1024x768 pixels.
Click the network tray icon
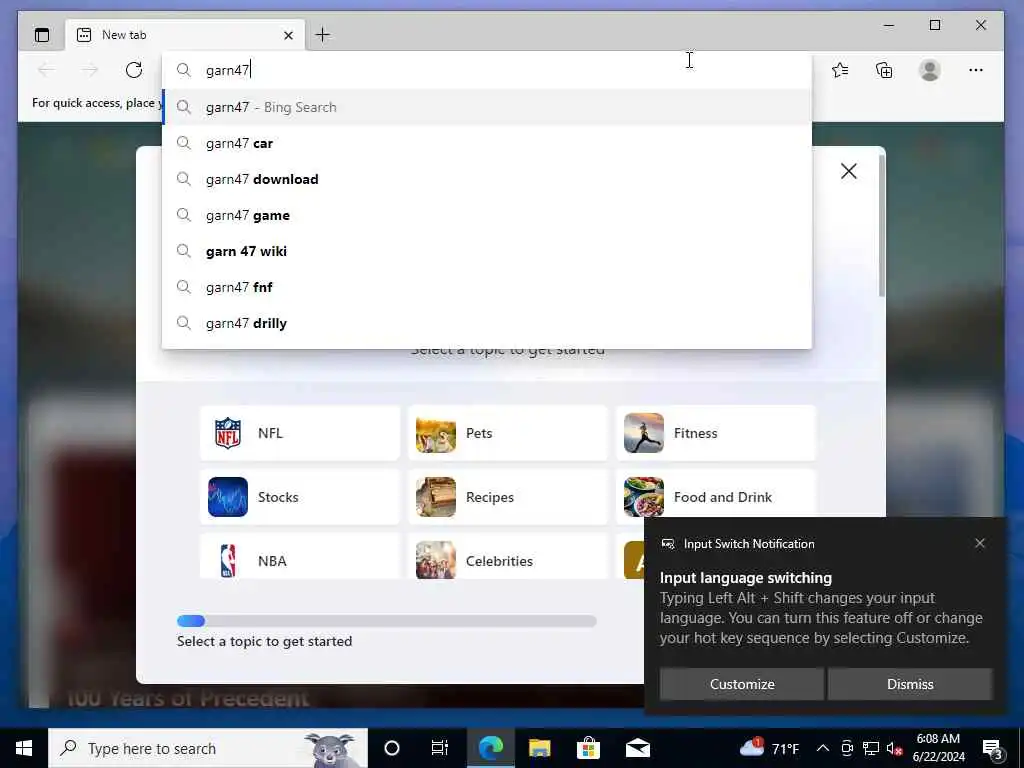click(x=871, y=748)
